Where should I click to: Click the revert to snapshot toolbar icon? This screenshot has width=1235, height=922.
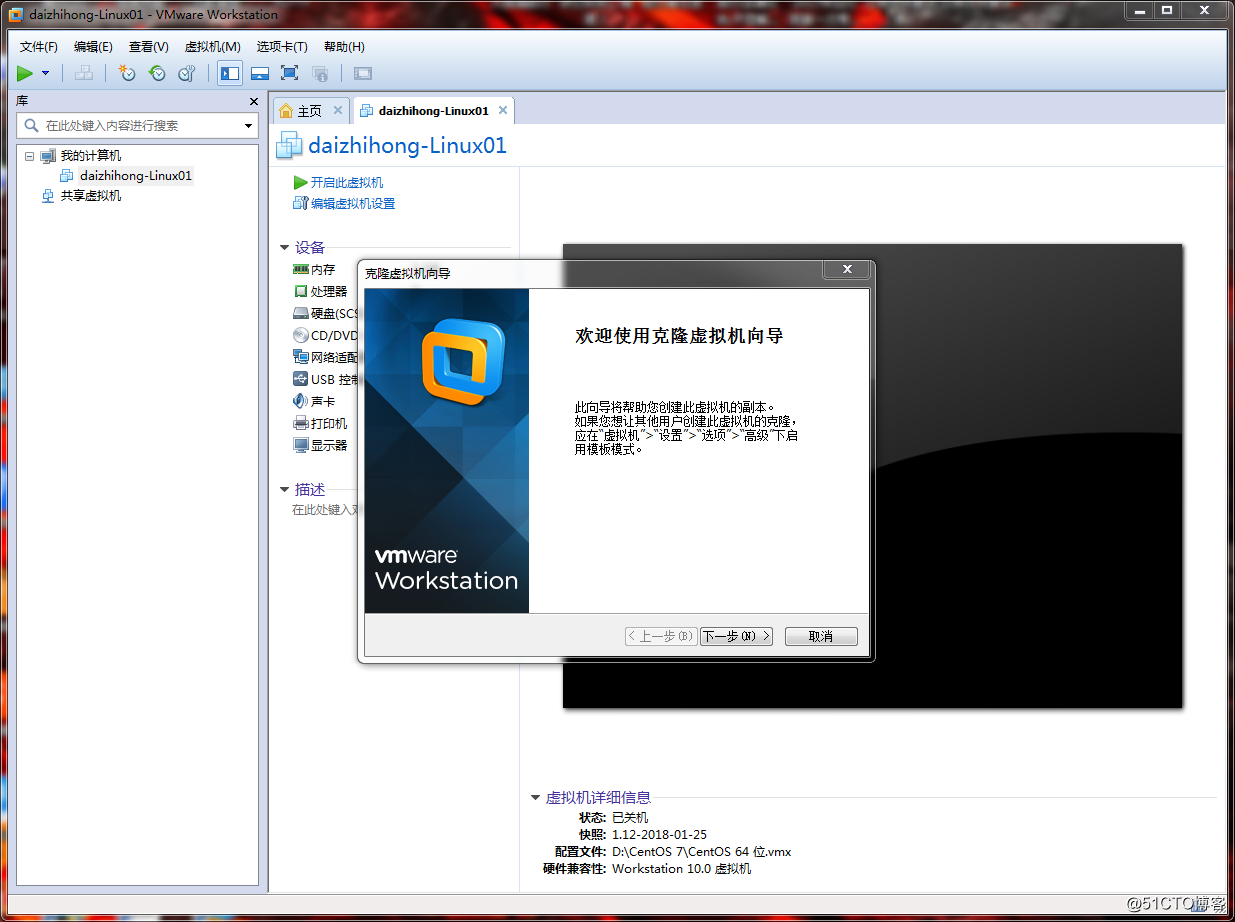tap(157, 73)
